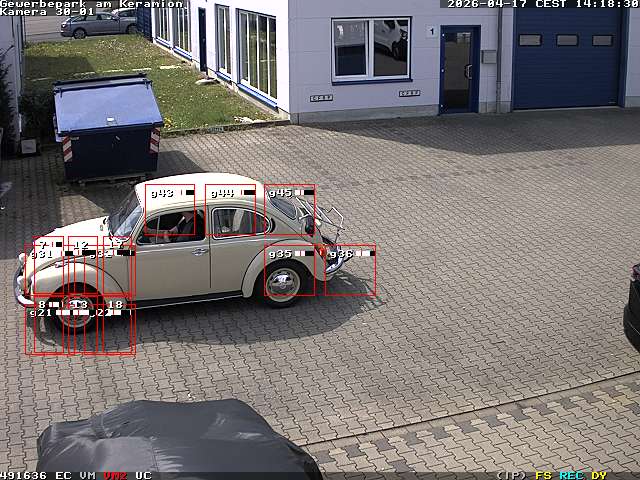Click the g45 detection box at rear window
Image resolution: width=640 pixels, height=480 pixels.
coord(290,210)
